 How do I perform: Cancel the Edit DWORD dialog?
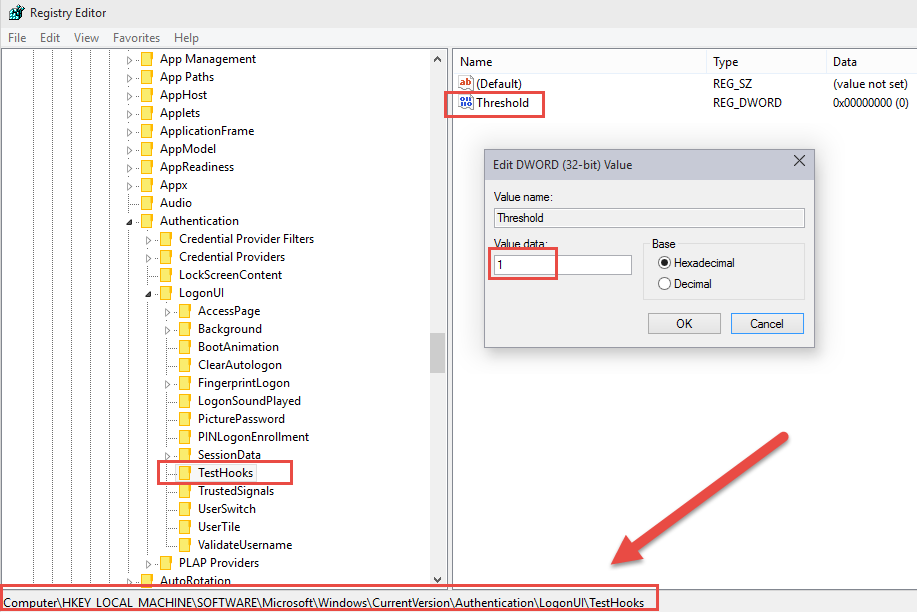pyautogui.click(x=767, y=324)
